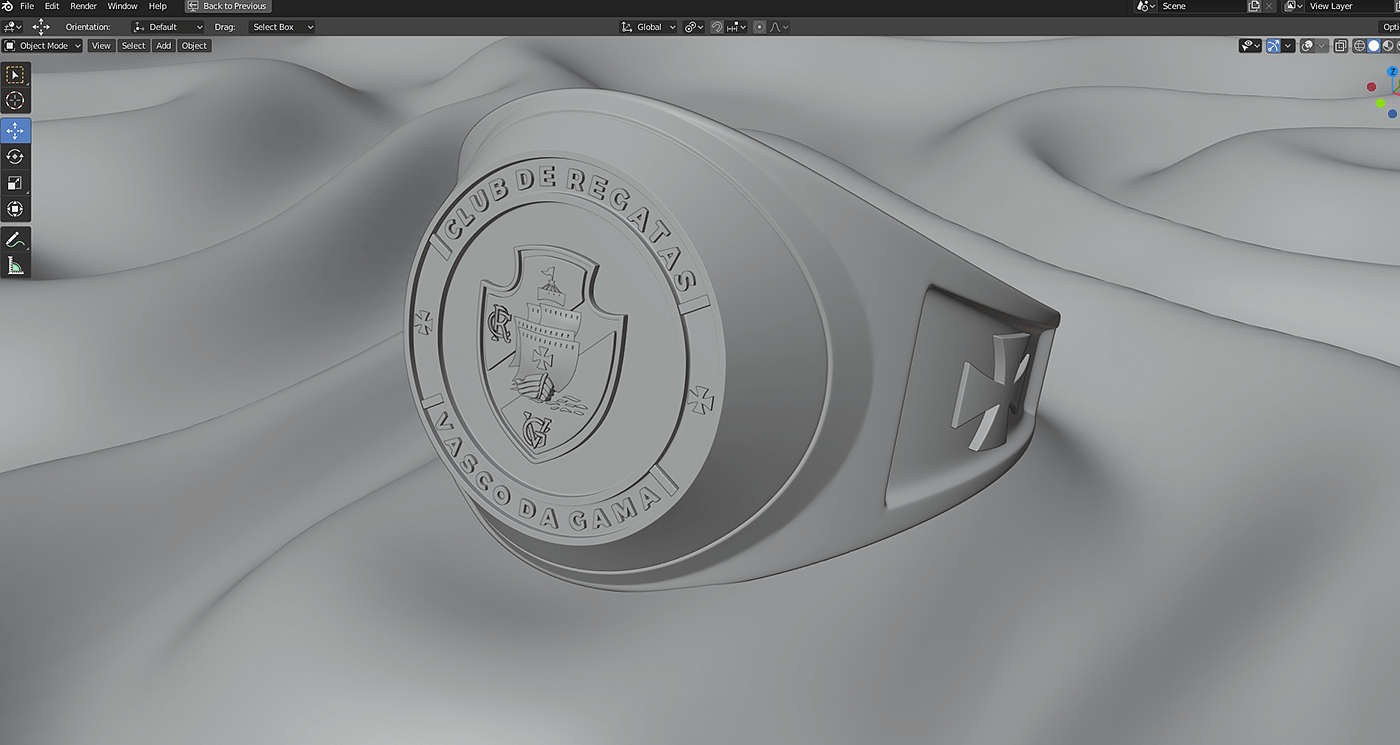Open the overlays options dropdown arrow

pos(1321,45)
